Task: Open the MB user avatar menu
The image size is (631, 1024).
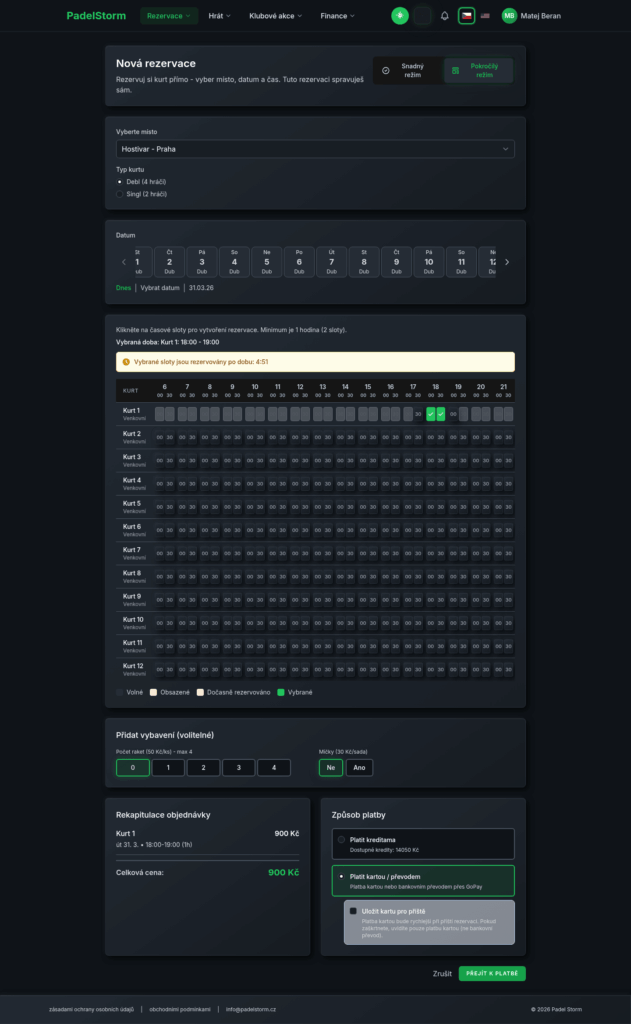Action: click(509, 16)
